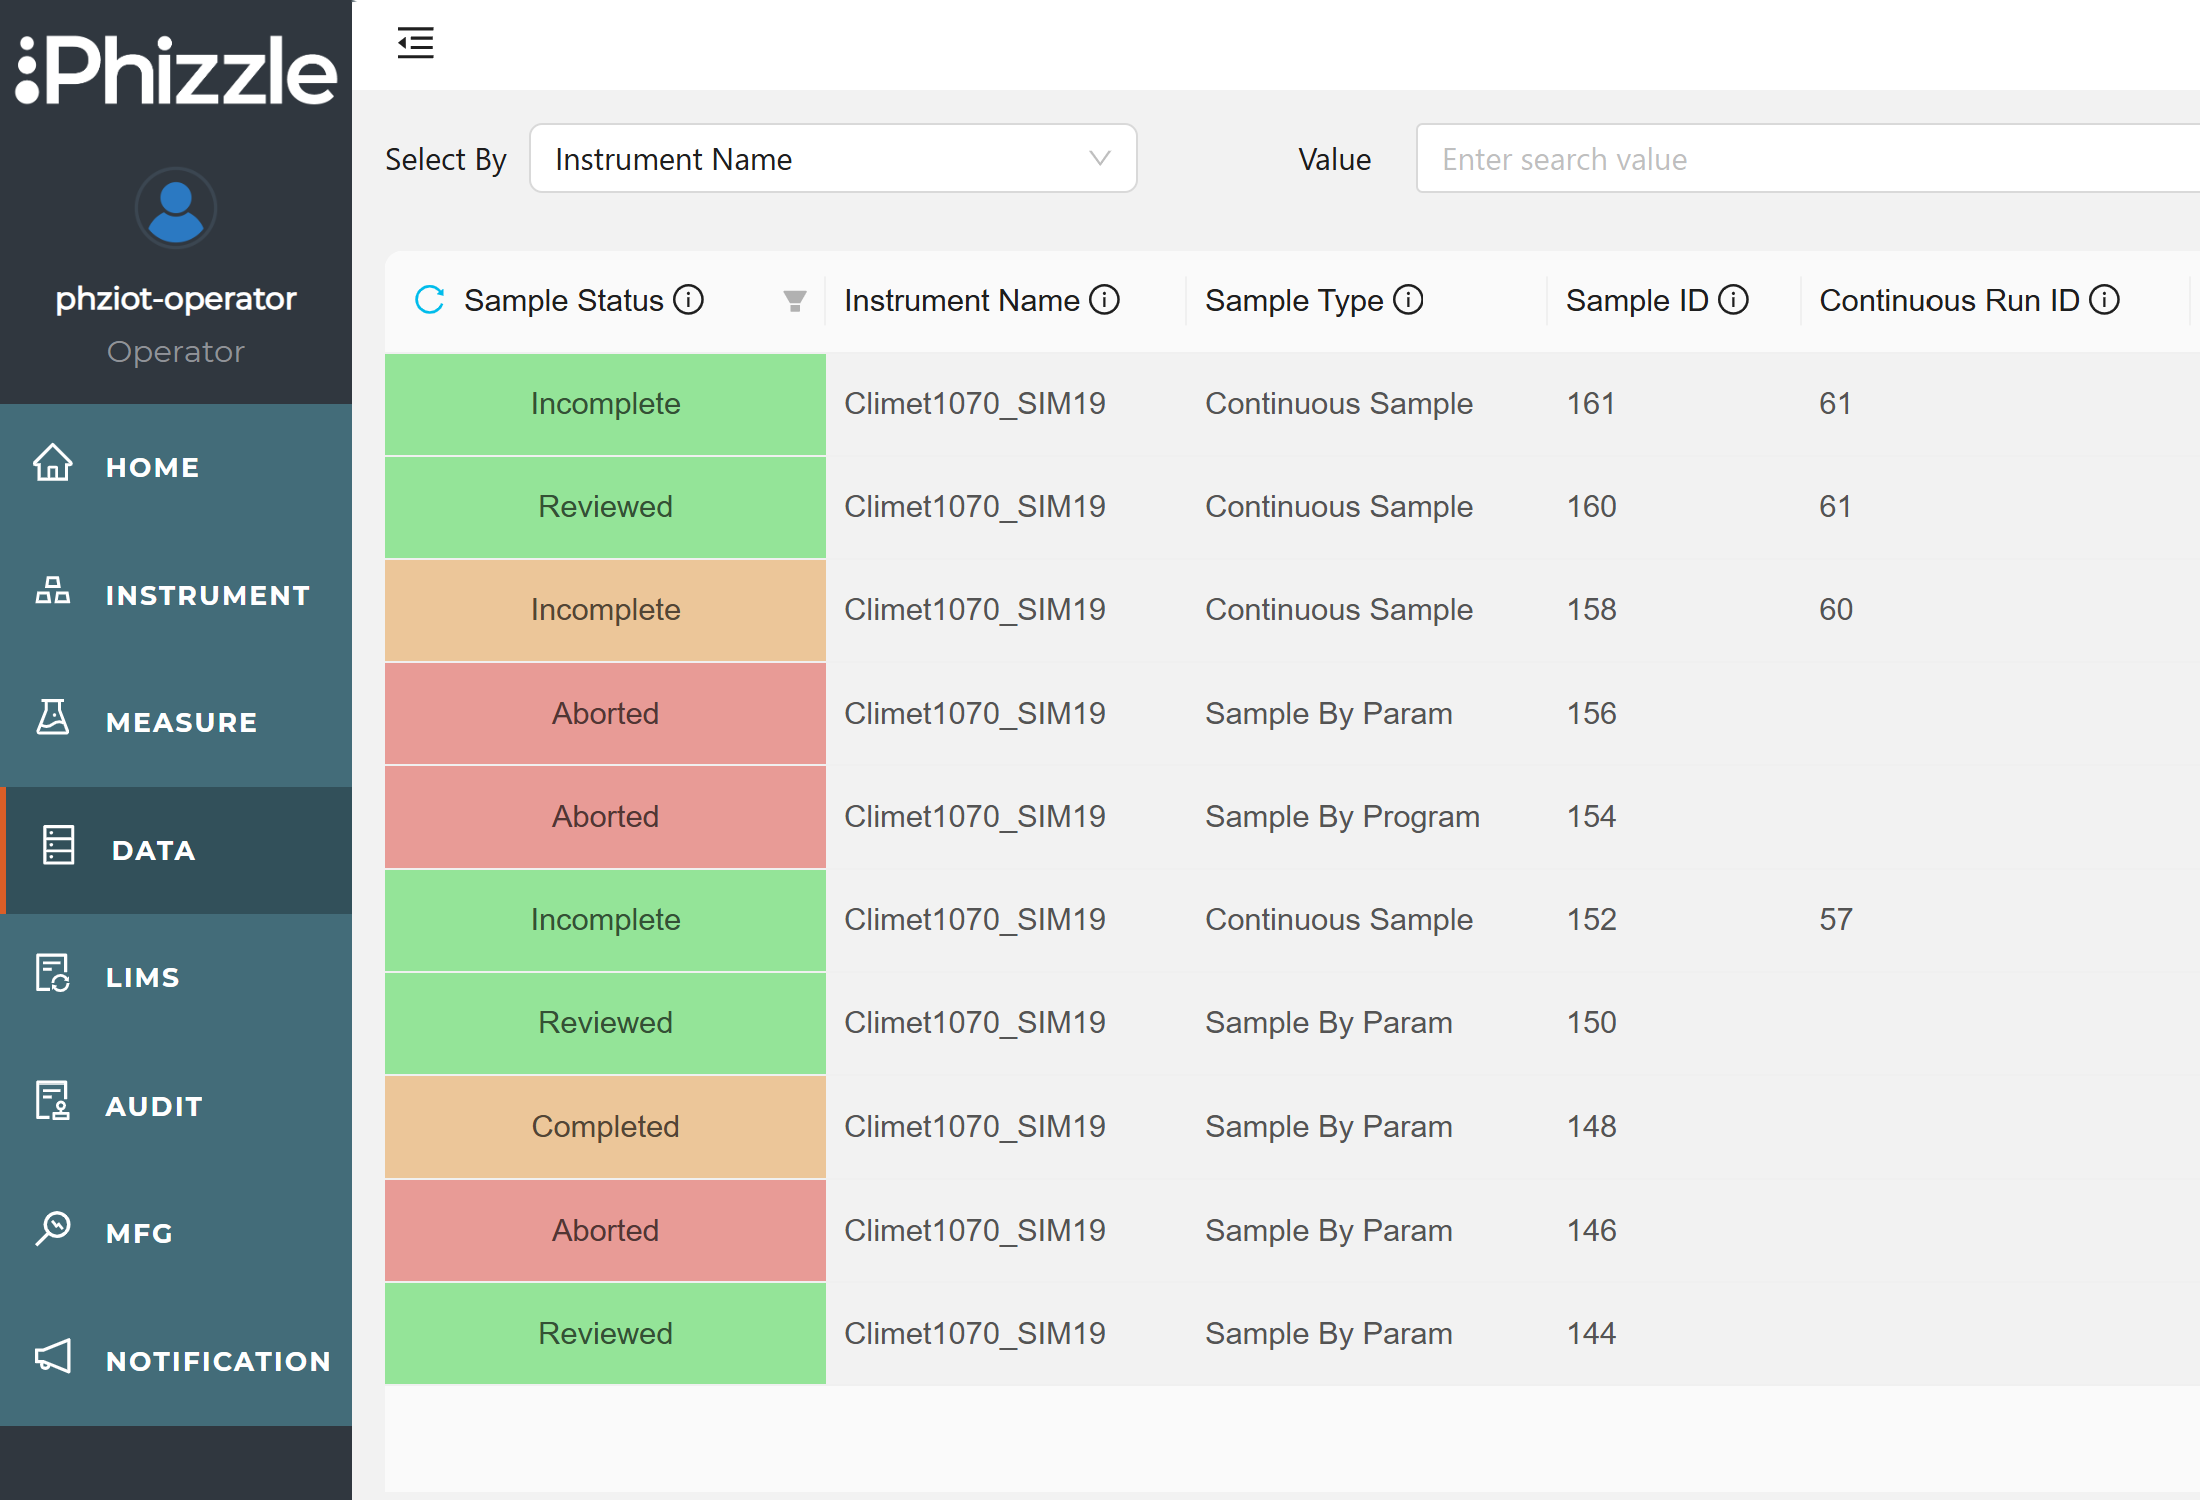Select the MEASURE flask icon
This screenshot has width=2200, height=1500.
pyautogui.click(x=54, y=719)
